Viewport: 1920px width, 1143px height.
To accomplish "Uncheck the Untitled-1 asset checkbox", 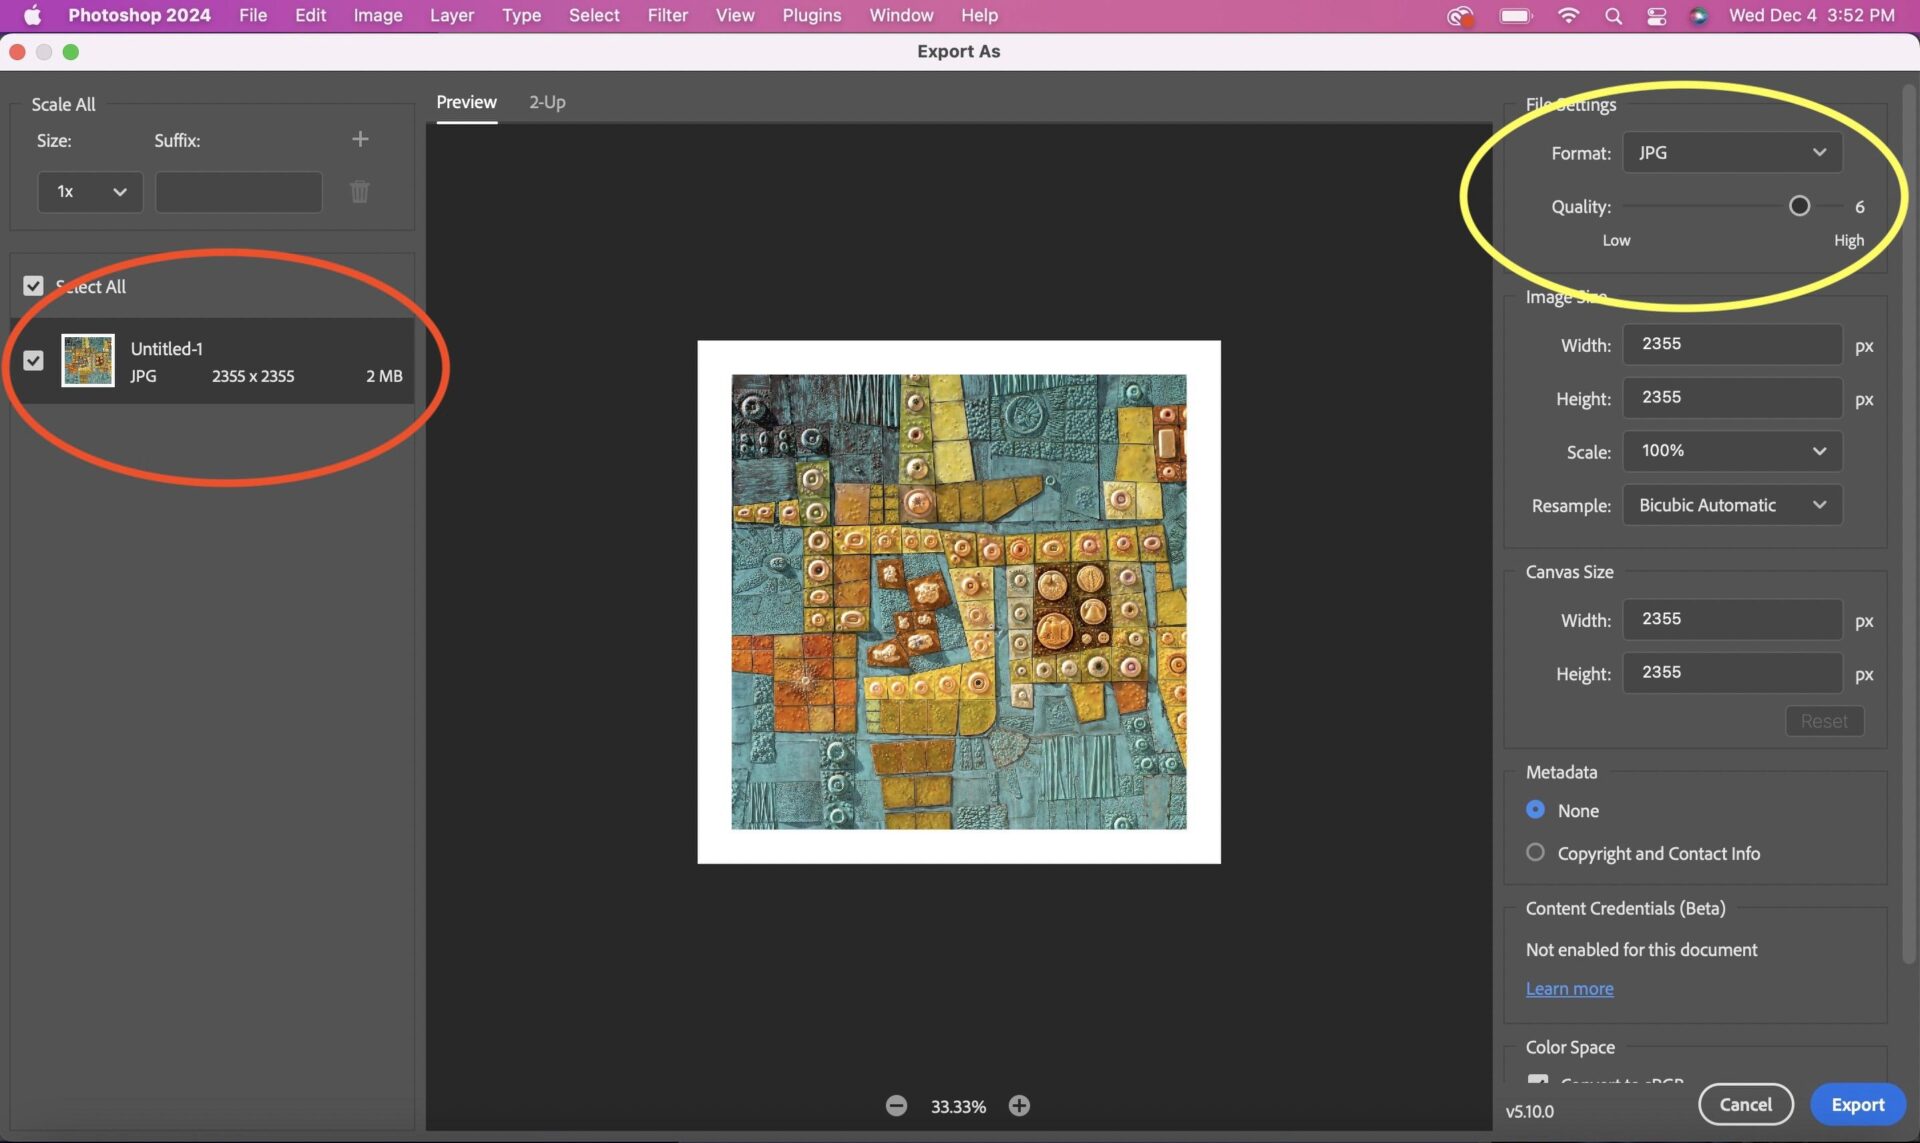I will 33,360.
